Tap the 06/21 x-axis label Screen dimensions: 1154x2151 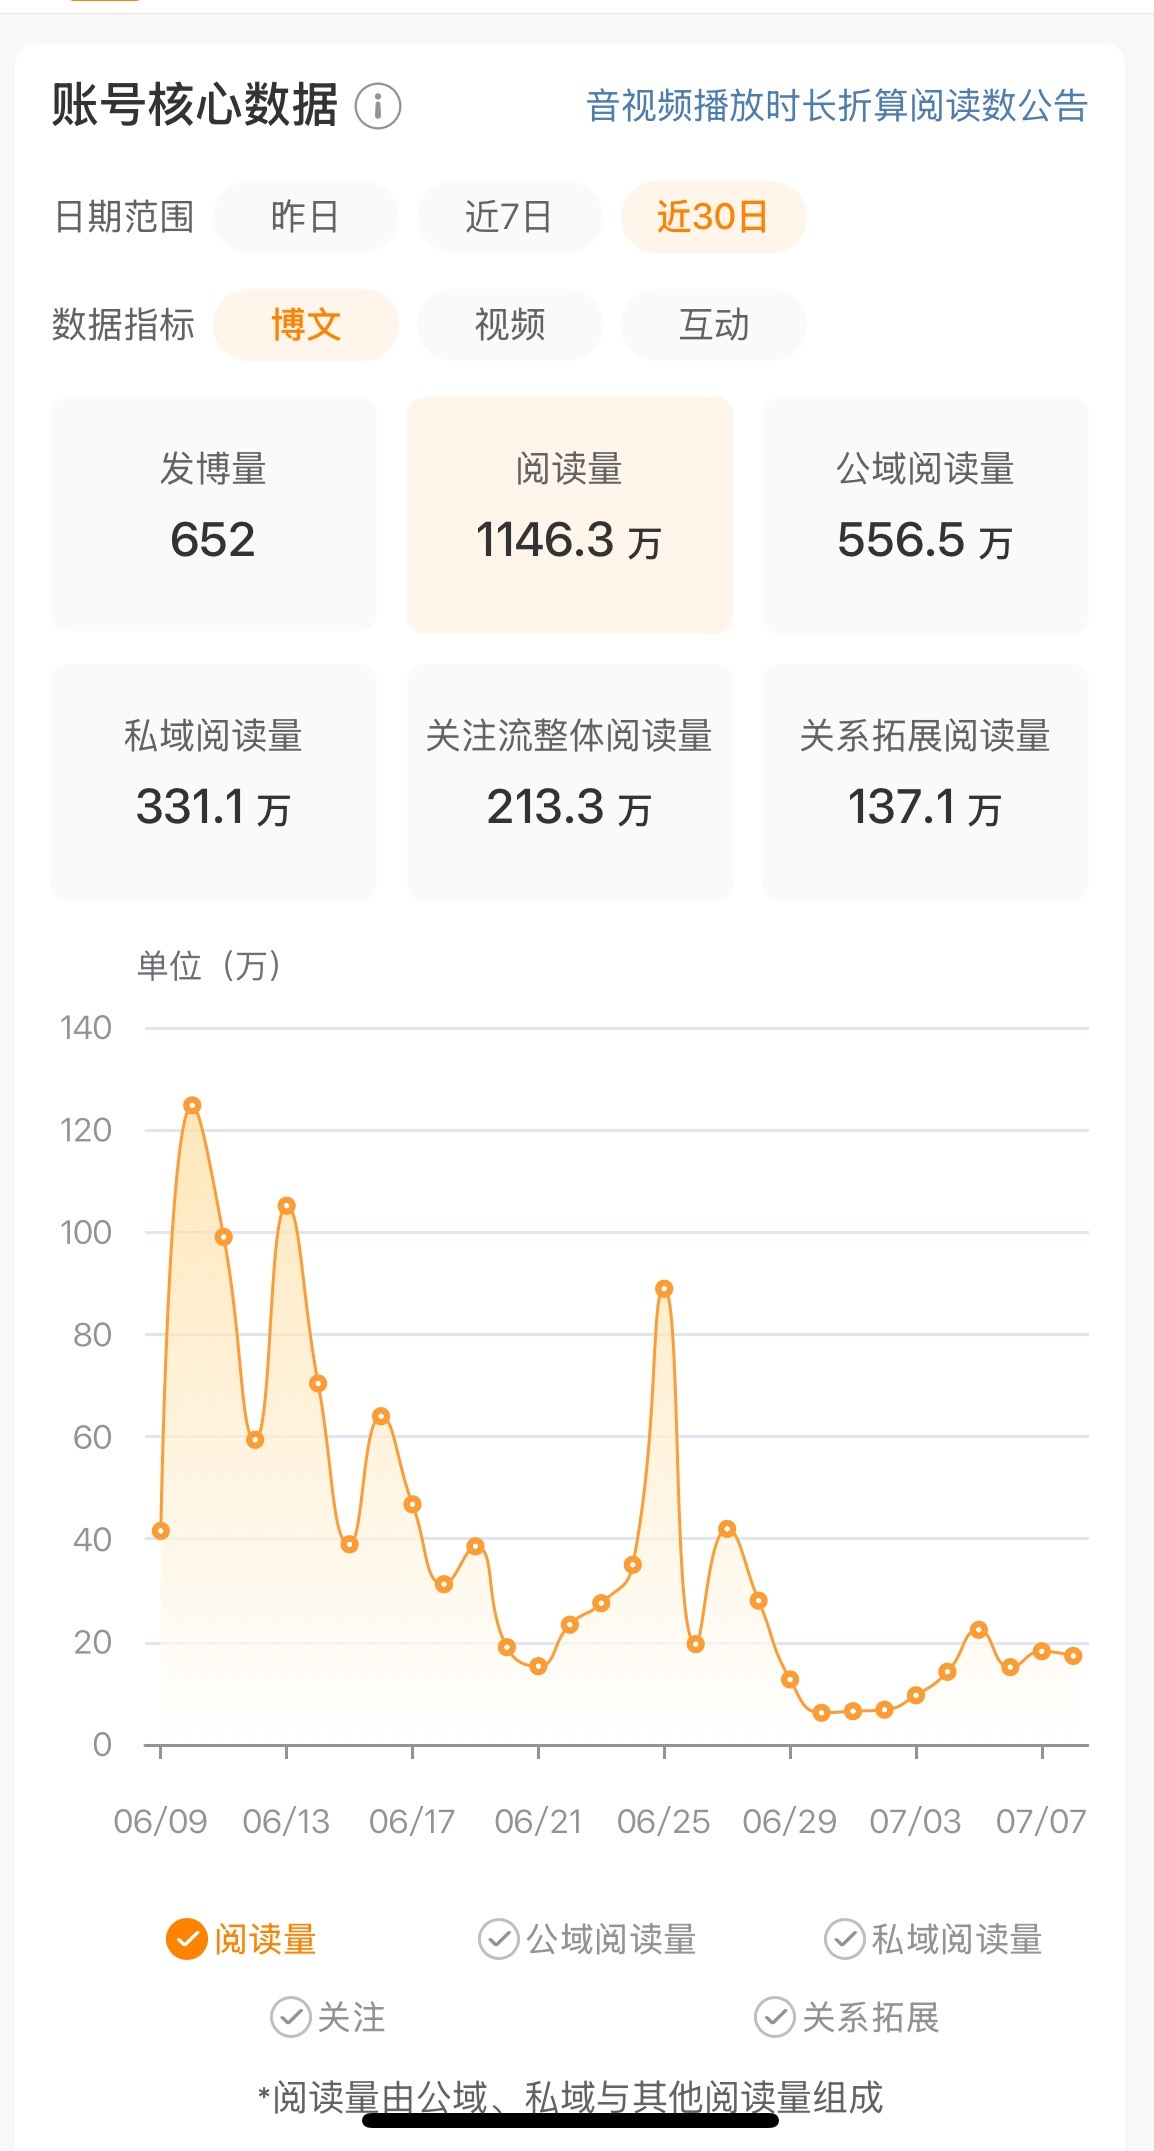[538, 1821]
